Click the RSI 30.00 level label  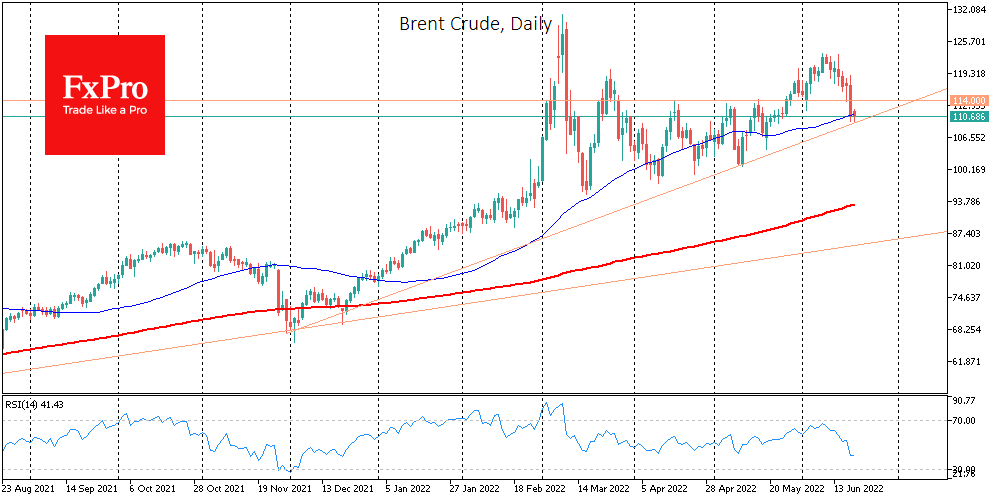point(964,468)
